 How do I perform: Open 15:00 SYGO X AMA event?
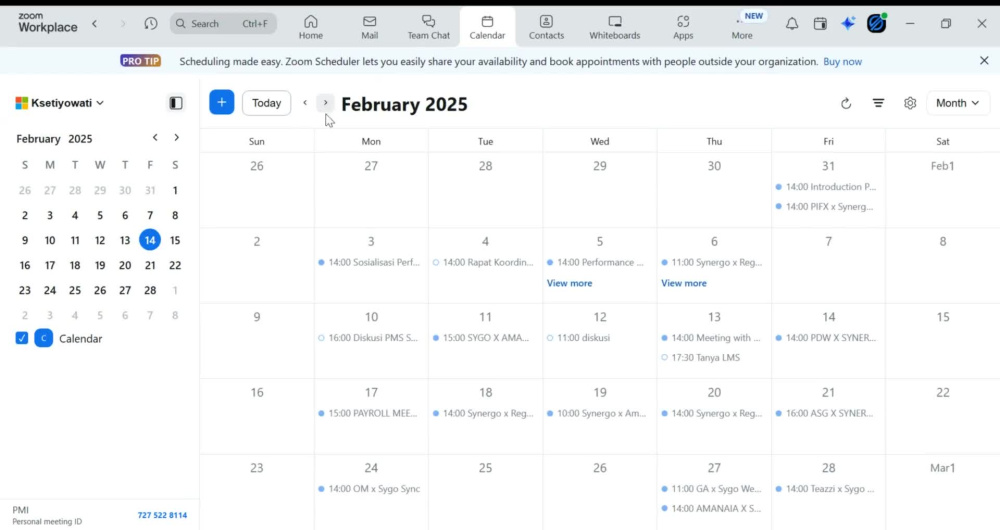click(x=484, y=338)
